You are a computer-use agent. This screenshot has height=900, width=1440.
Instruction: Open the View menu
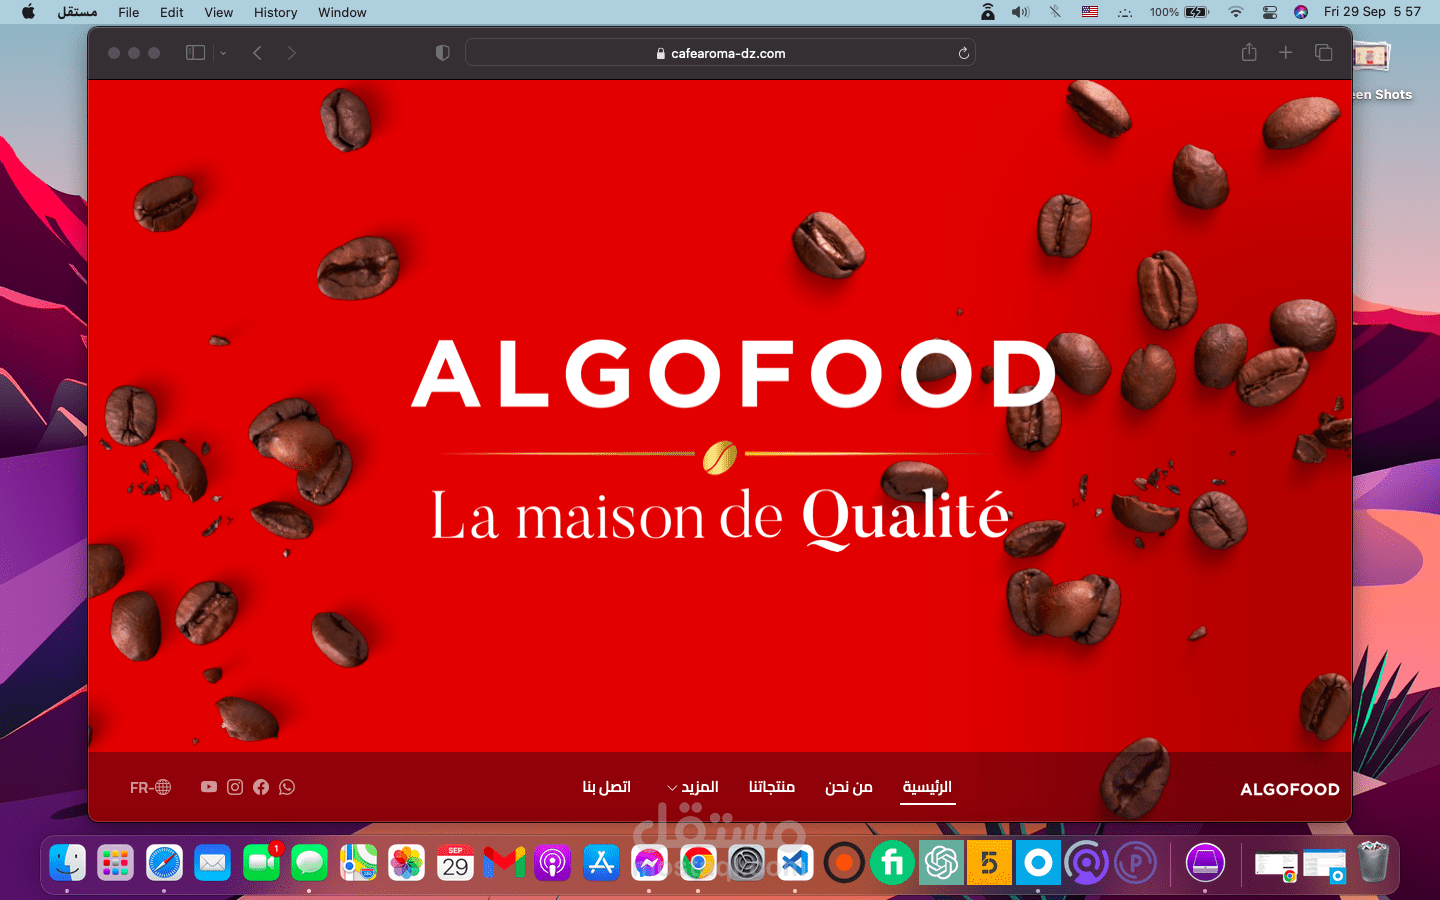click(x=219, y=12)
